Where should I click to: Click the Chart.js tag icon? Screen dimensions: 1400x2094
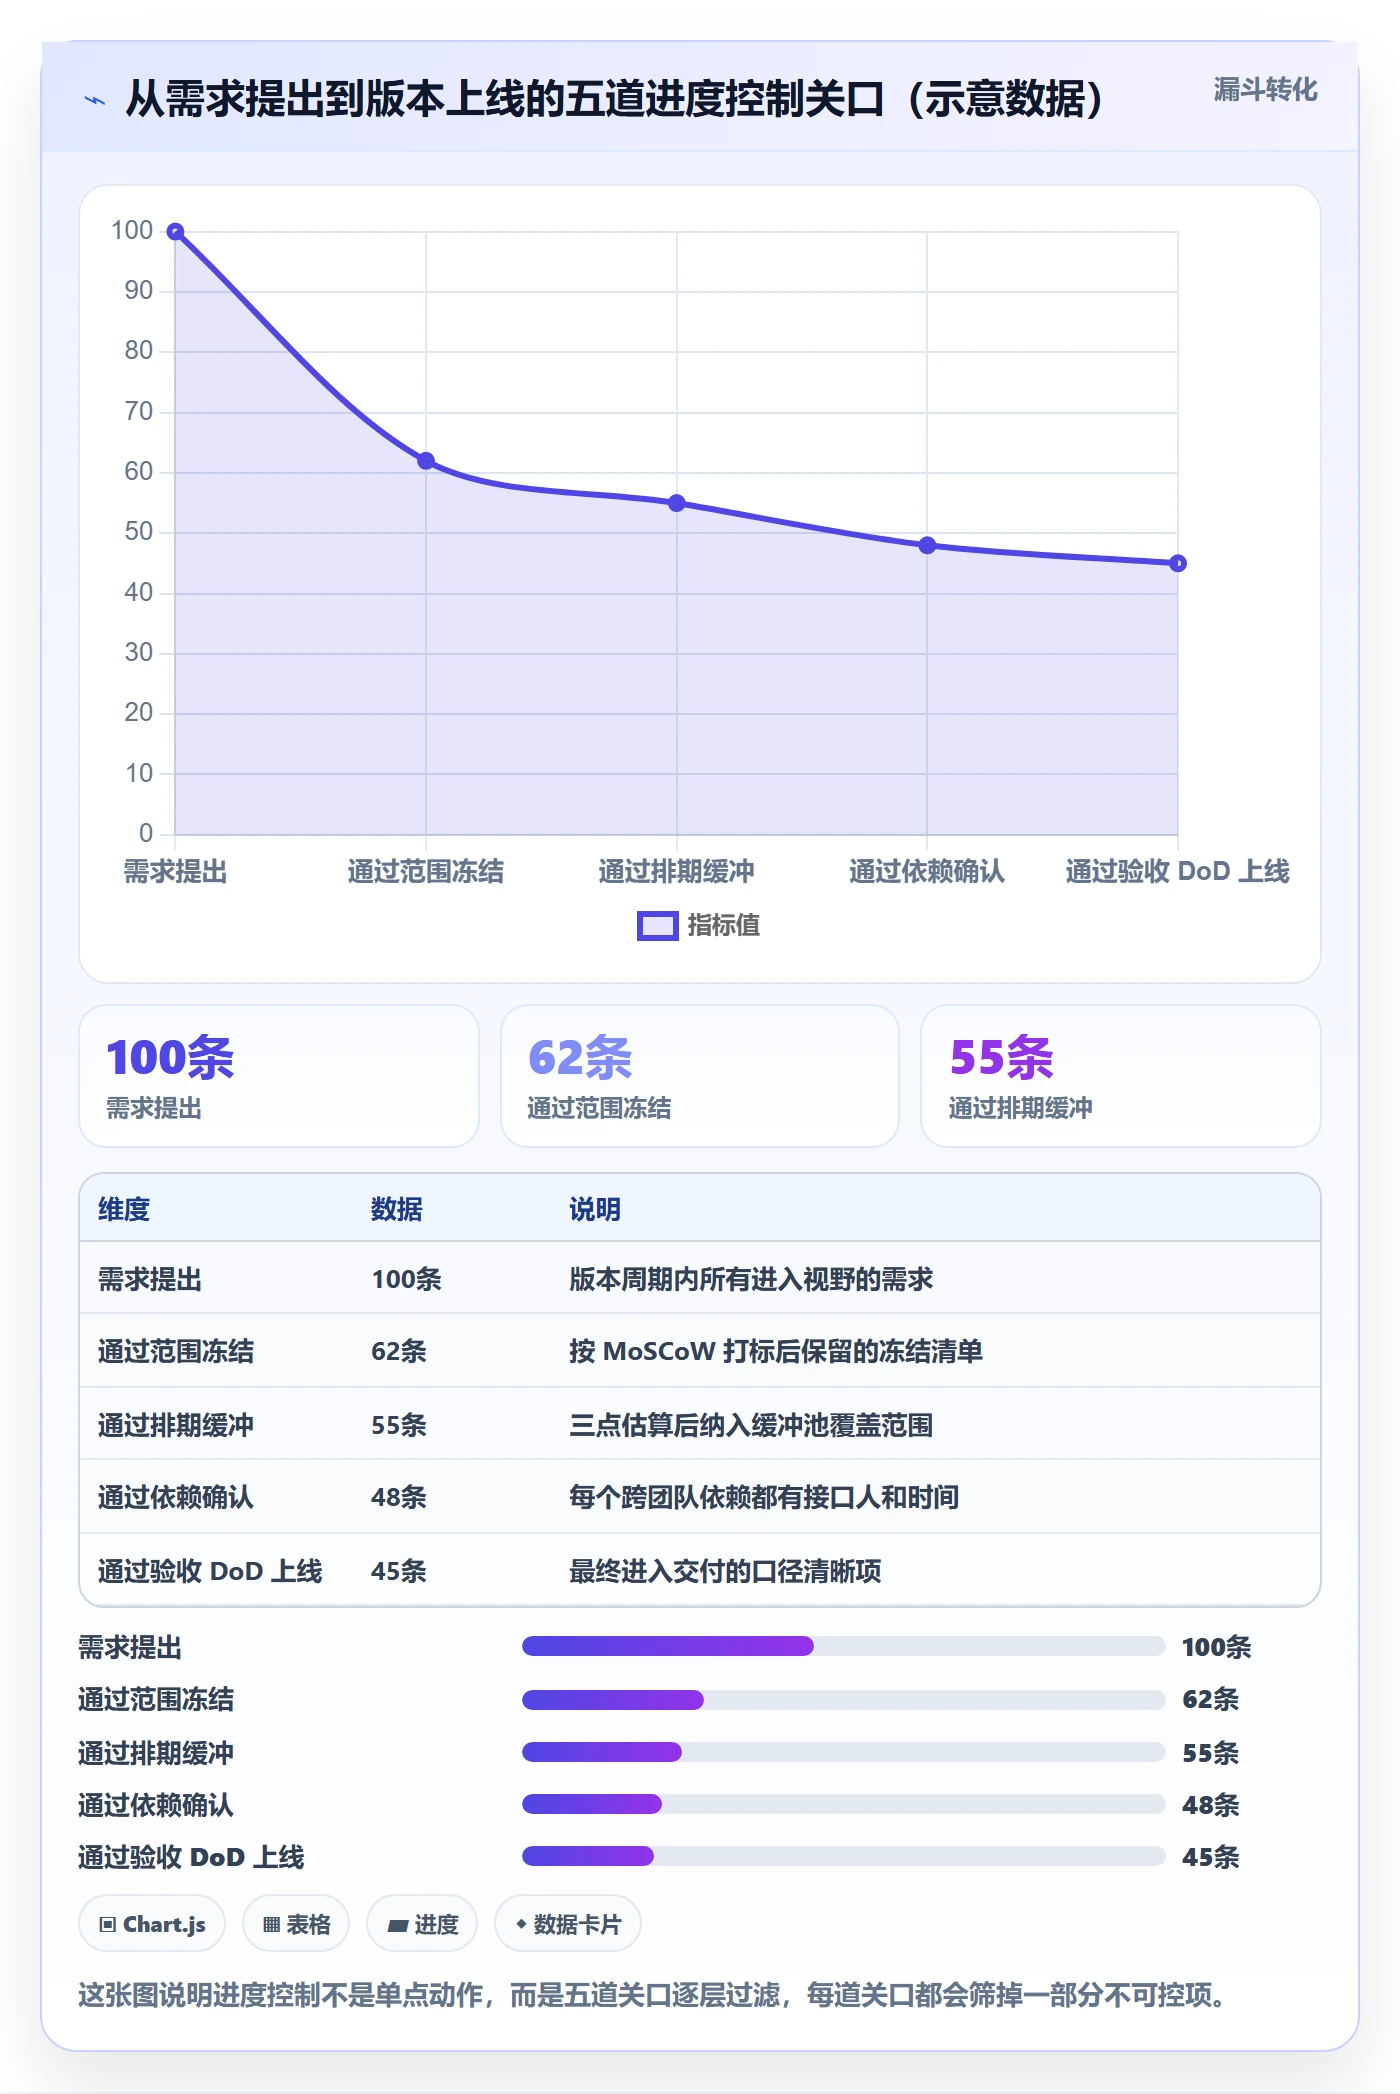(x=108, y=1925)
